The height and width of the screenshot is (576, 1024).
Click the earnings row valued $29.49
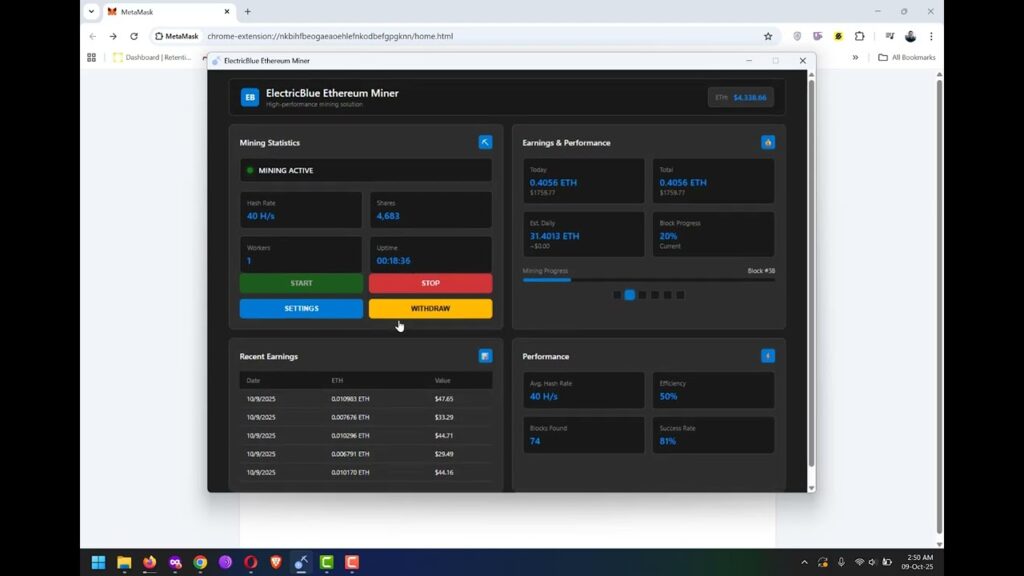pos(366,453)
